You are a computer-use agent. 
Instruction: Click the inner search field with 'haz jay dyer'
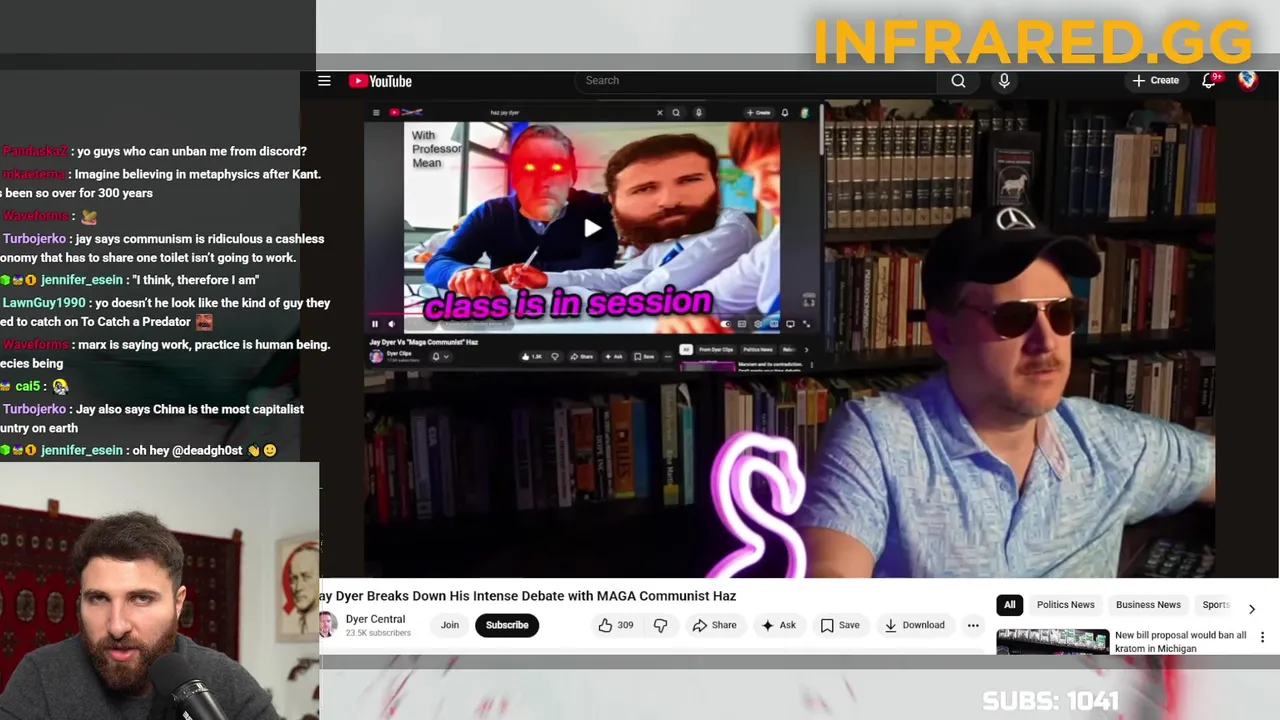click(x=570, y=113)
